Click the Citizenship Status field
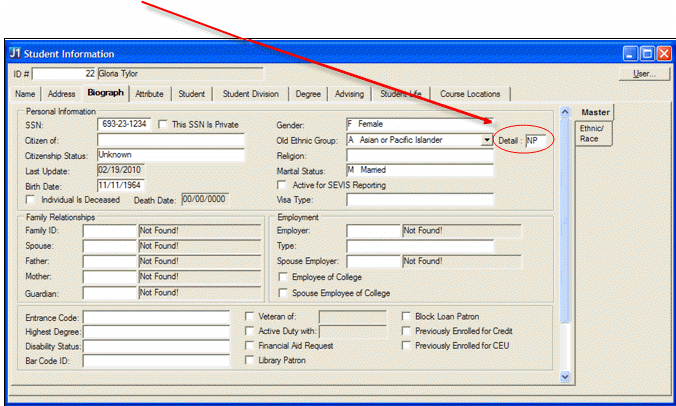Image resolution: width=676 pixels, height=406 pixels. coord(171,155)
